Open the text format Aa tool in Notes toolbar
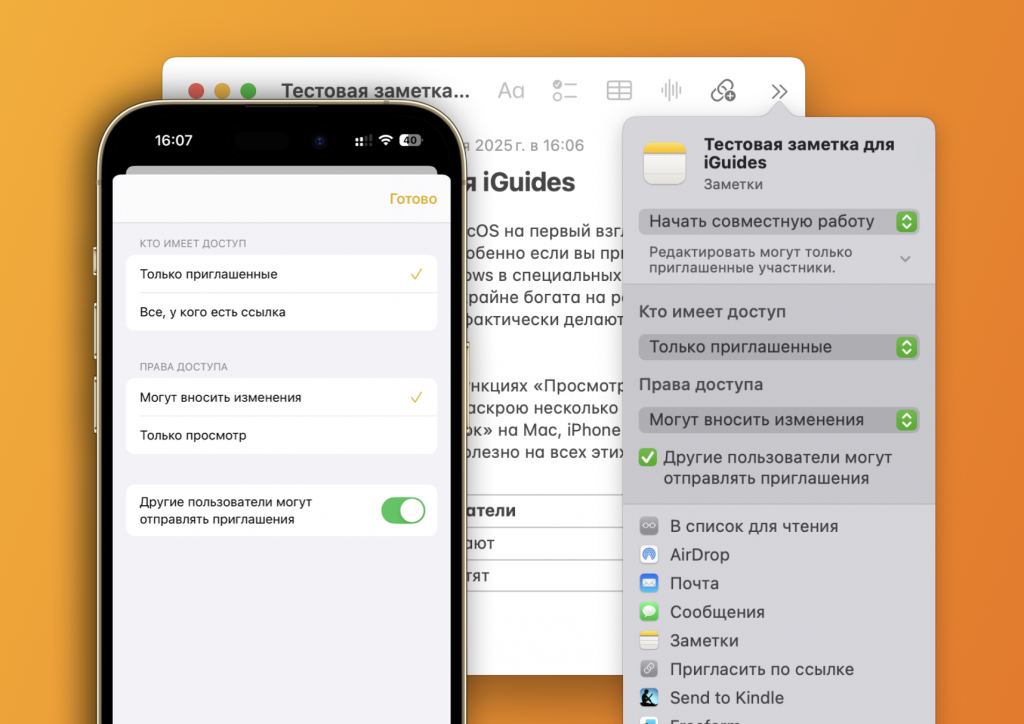The width and height of the screenshot is (1024, 724). click(511, 91)
